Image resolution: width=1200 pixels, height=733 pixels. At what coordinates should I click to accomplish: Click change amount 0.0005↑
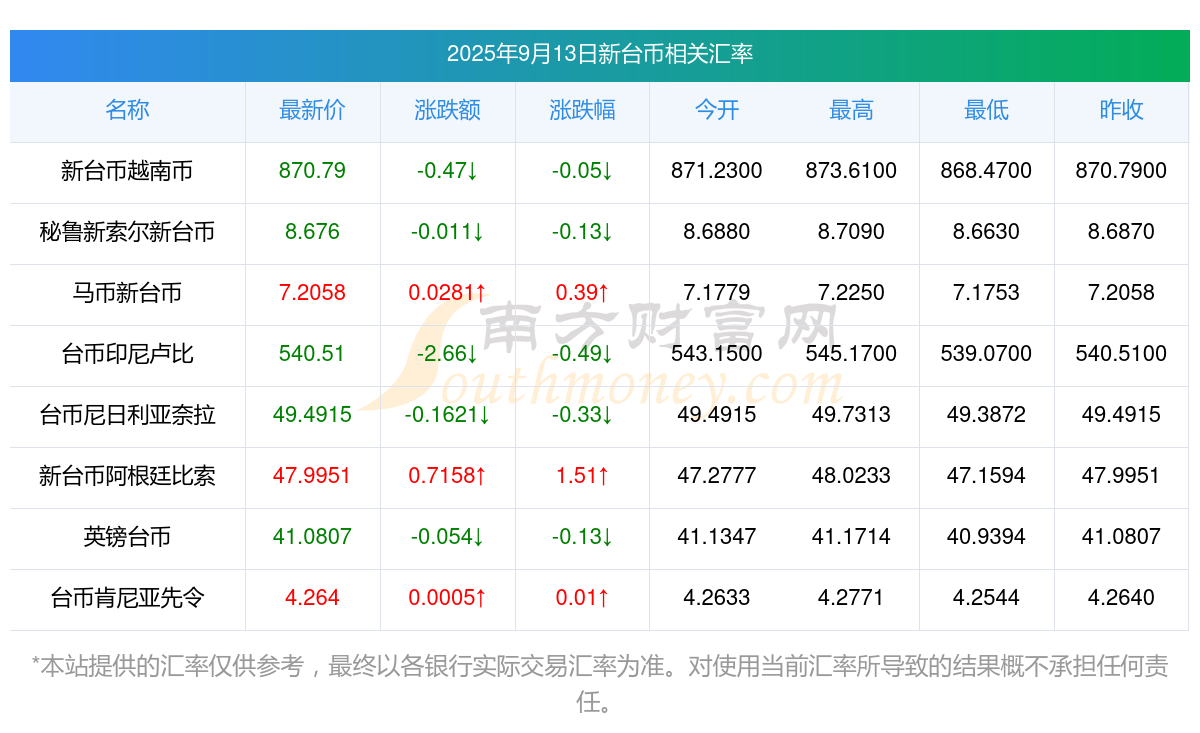pyautogui.click(x=448, y=598)
